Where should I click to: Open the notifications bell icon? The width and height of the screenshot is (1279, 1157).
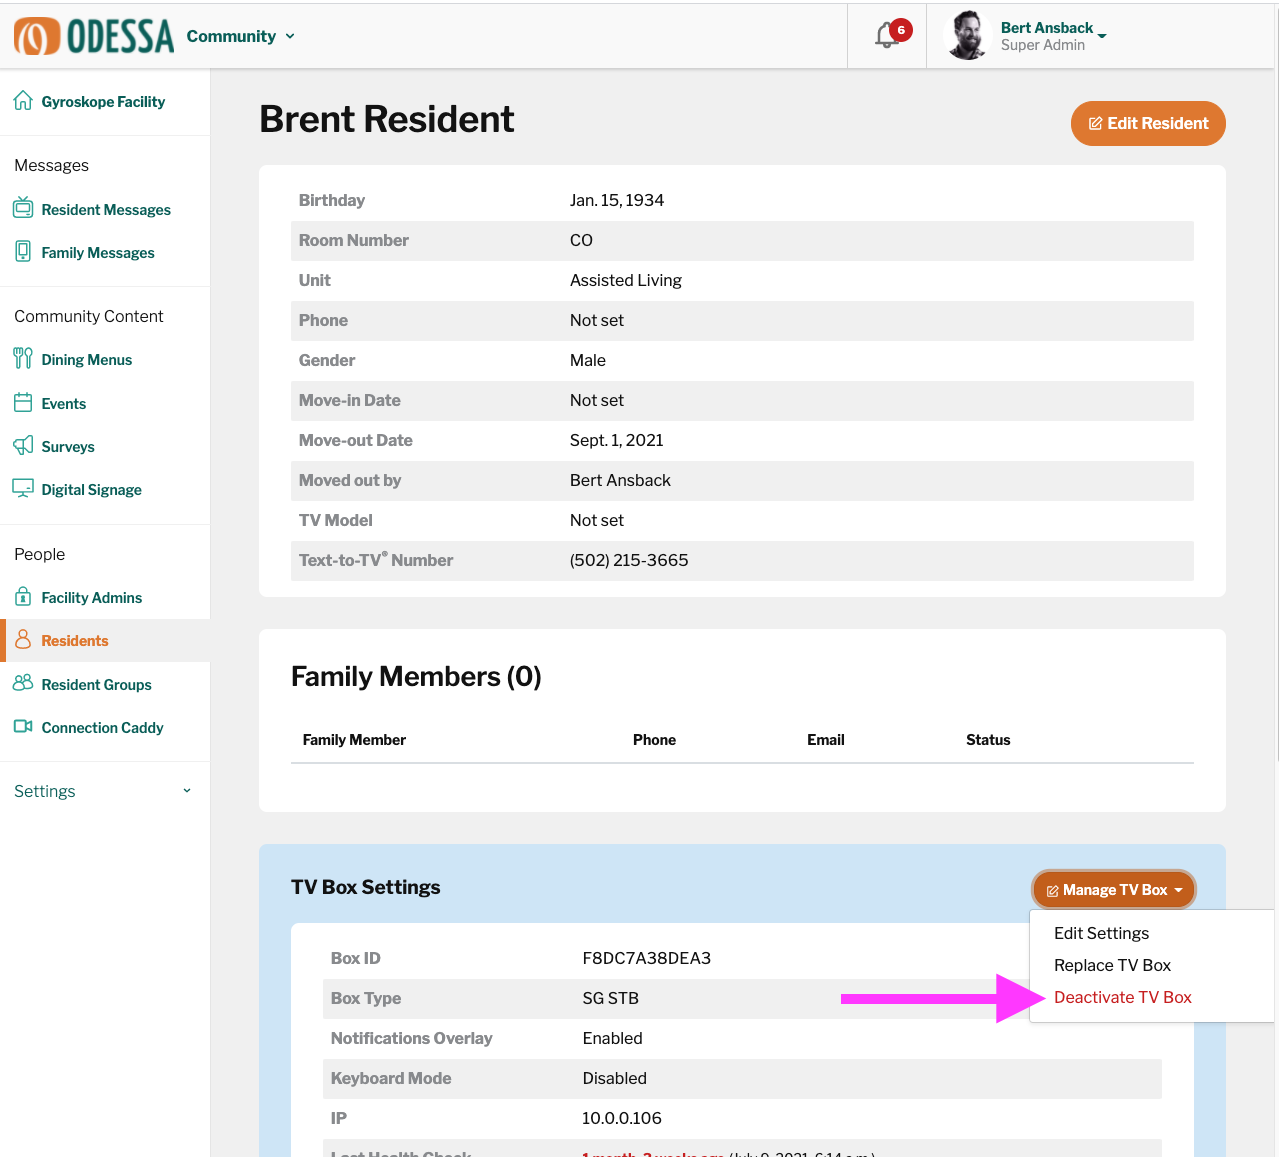point(886,37)
